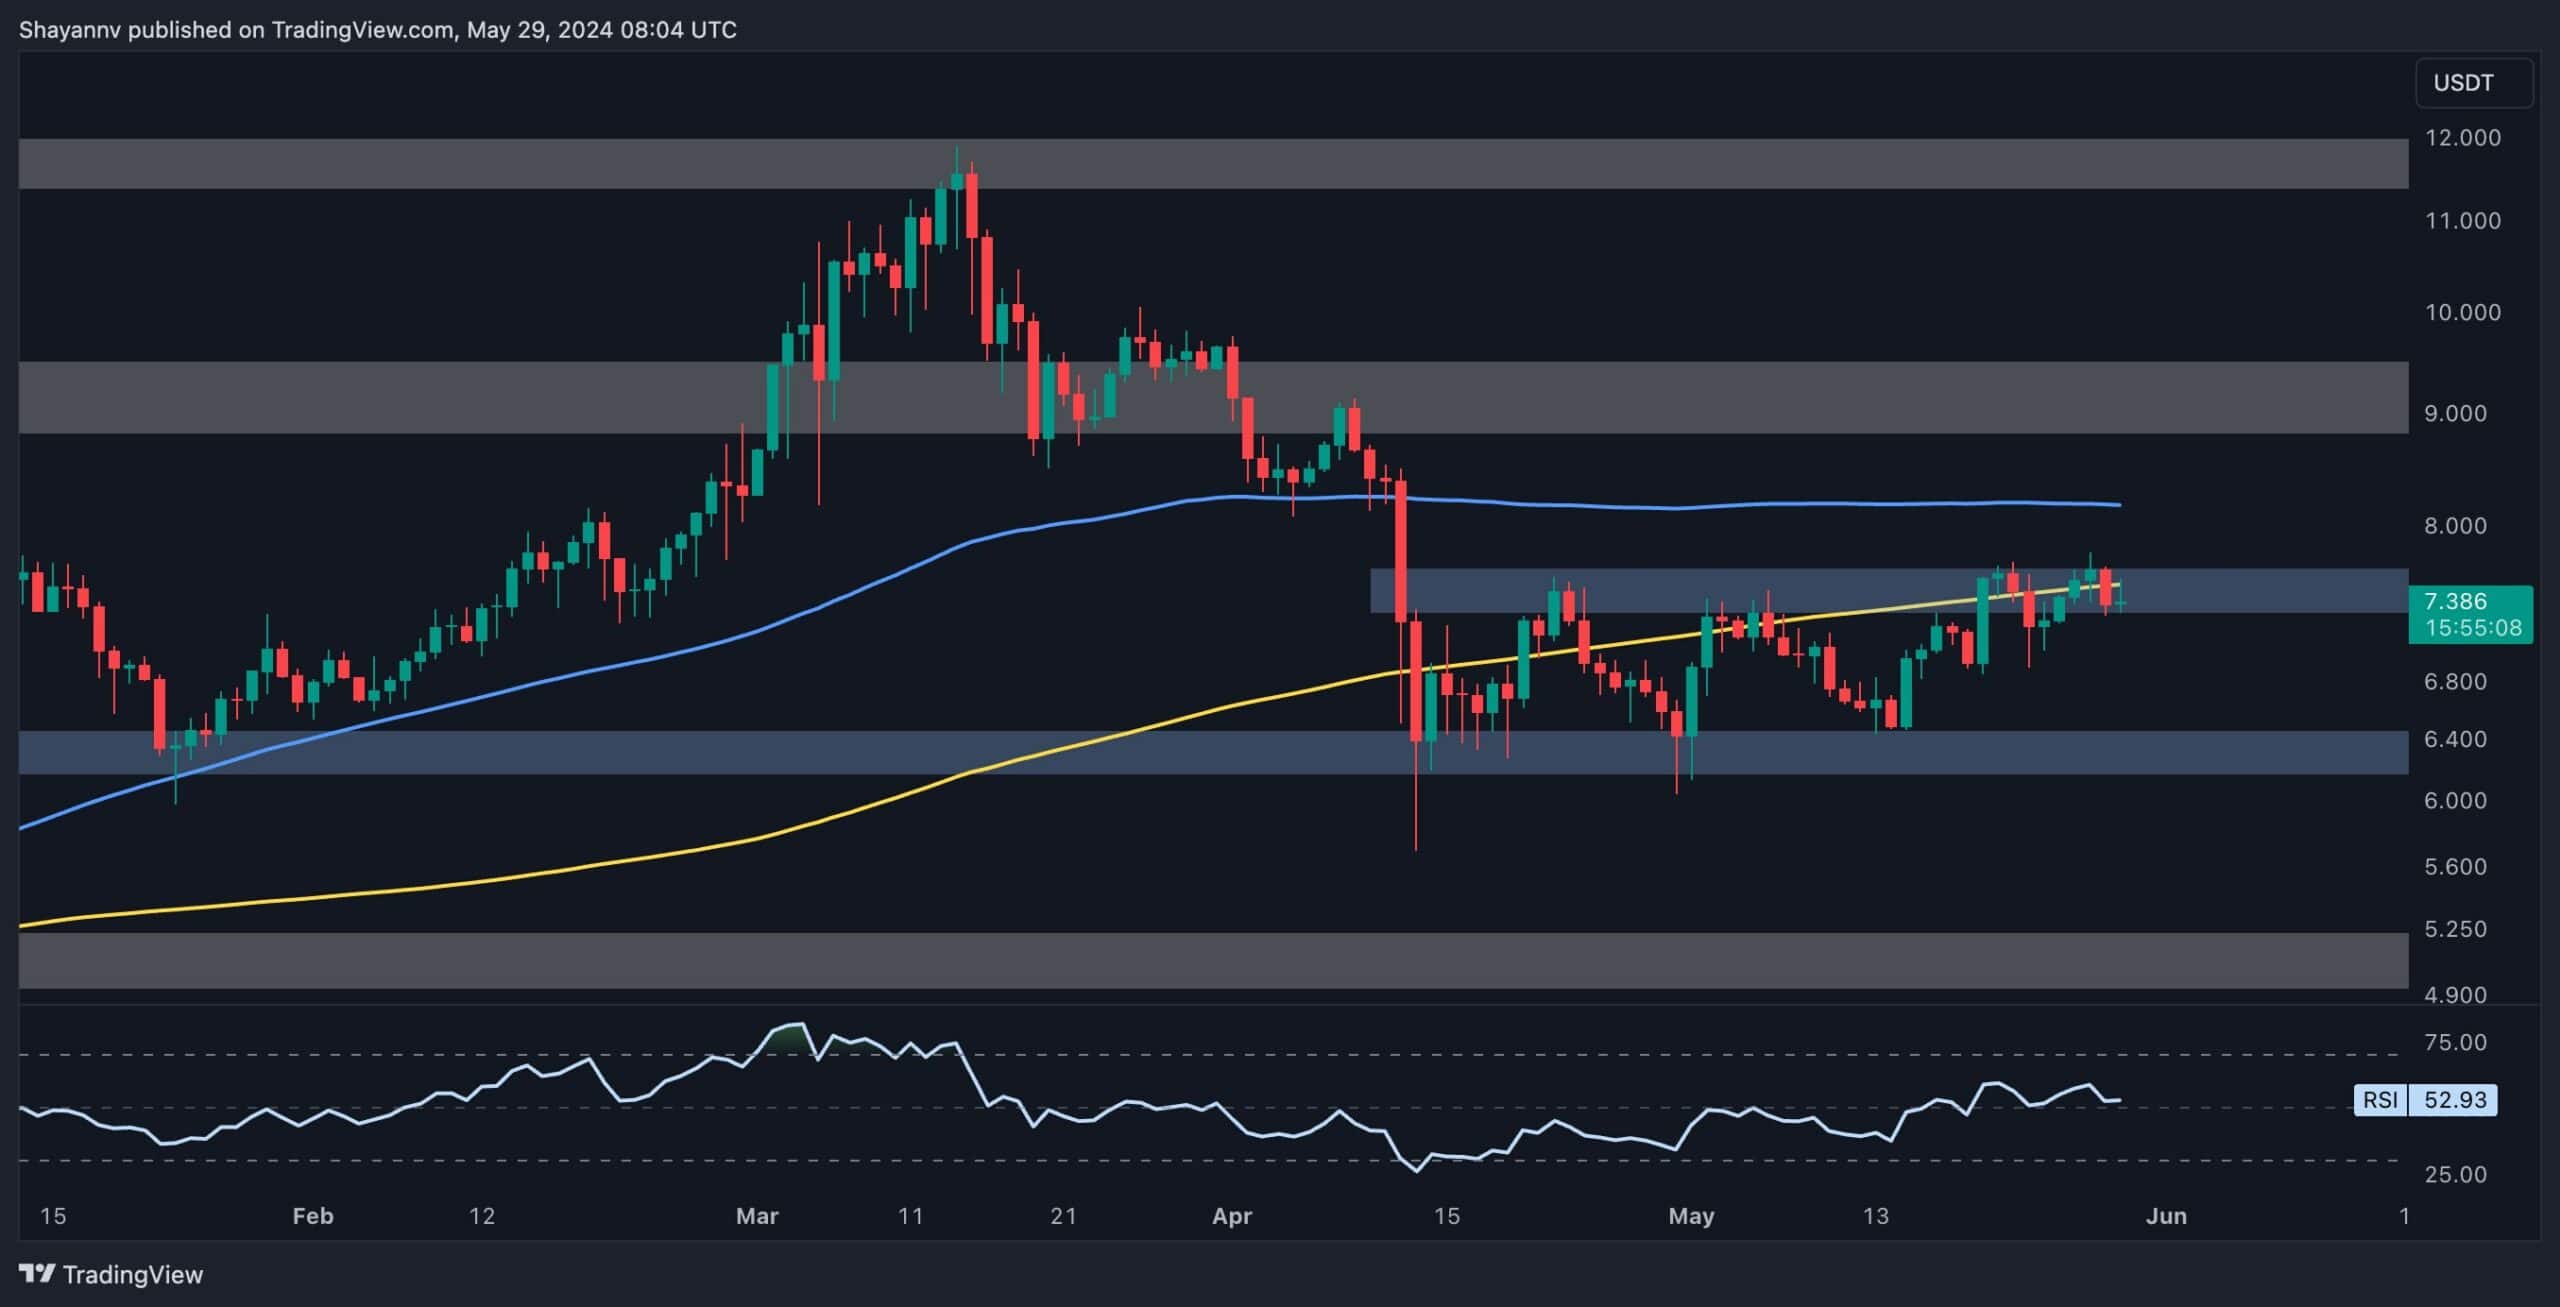Screen dimensions: 2560x1307
Task: Click the TradingView logo icon
Action: click(37, 1273)
